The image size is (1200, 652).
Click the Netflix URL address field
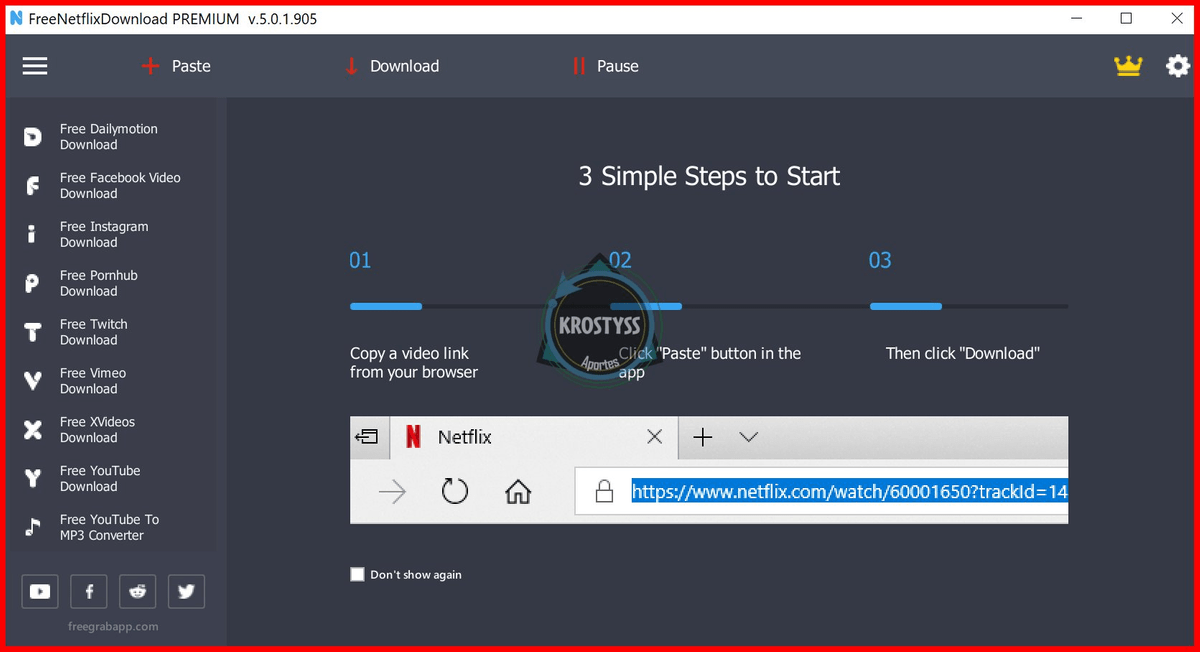click(x=848, y=491)
